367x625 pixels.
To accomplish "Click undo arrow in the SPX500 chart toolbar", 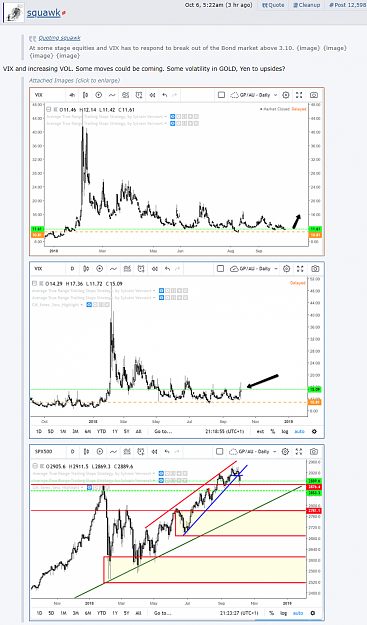I will pos(167,452).
